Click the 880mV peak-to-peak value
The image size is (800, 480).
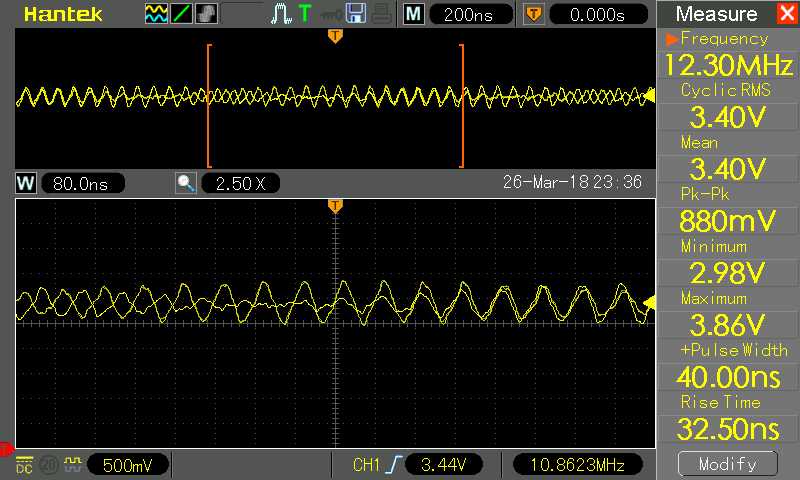point(728,221)
